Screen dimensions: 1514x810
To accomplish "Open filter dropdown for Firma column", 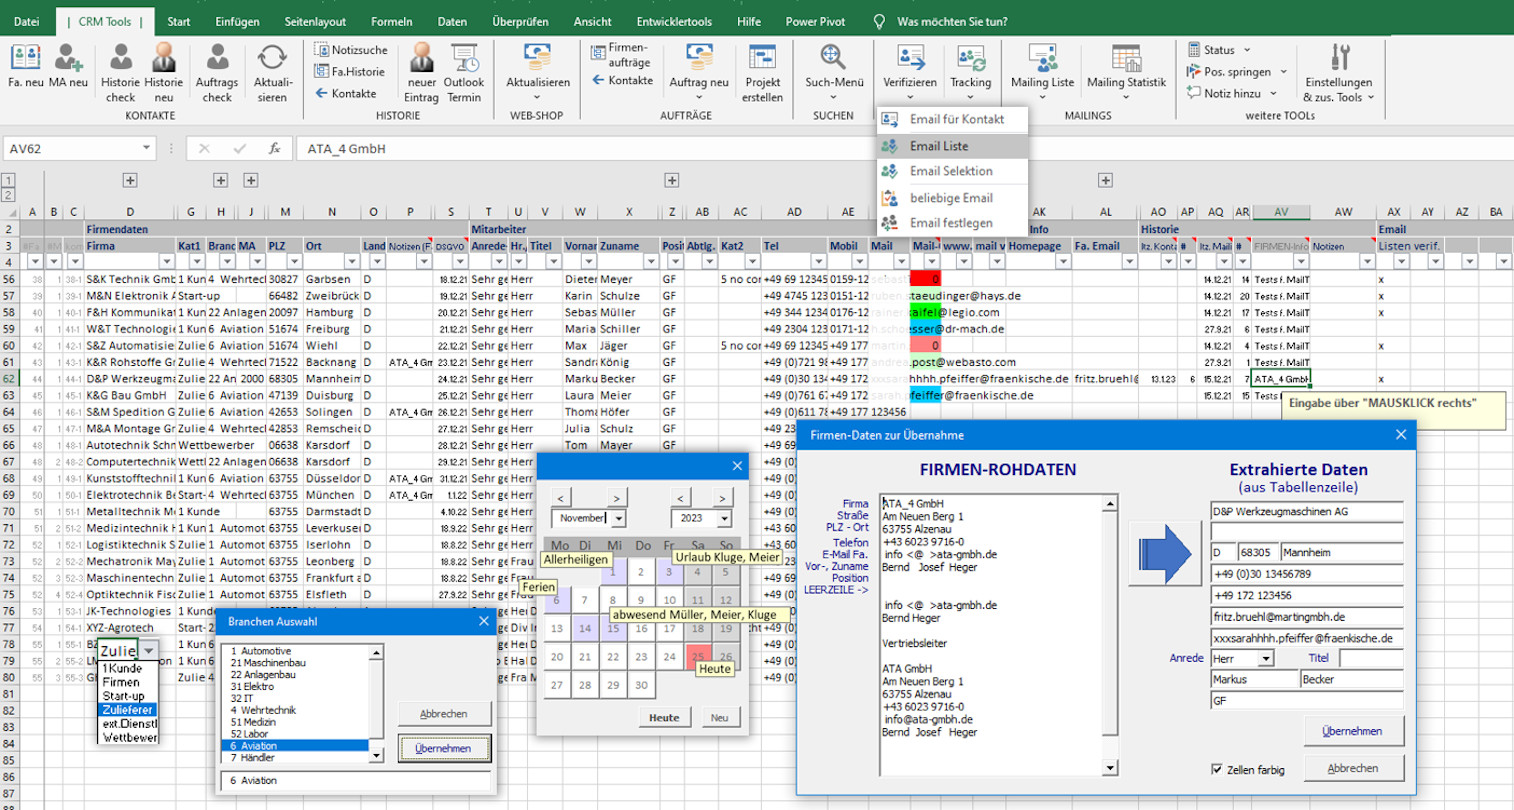I will tap(166, 262).
